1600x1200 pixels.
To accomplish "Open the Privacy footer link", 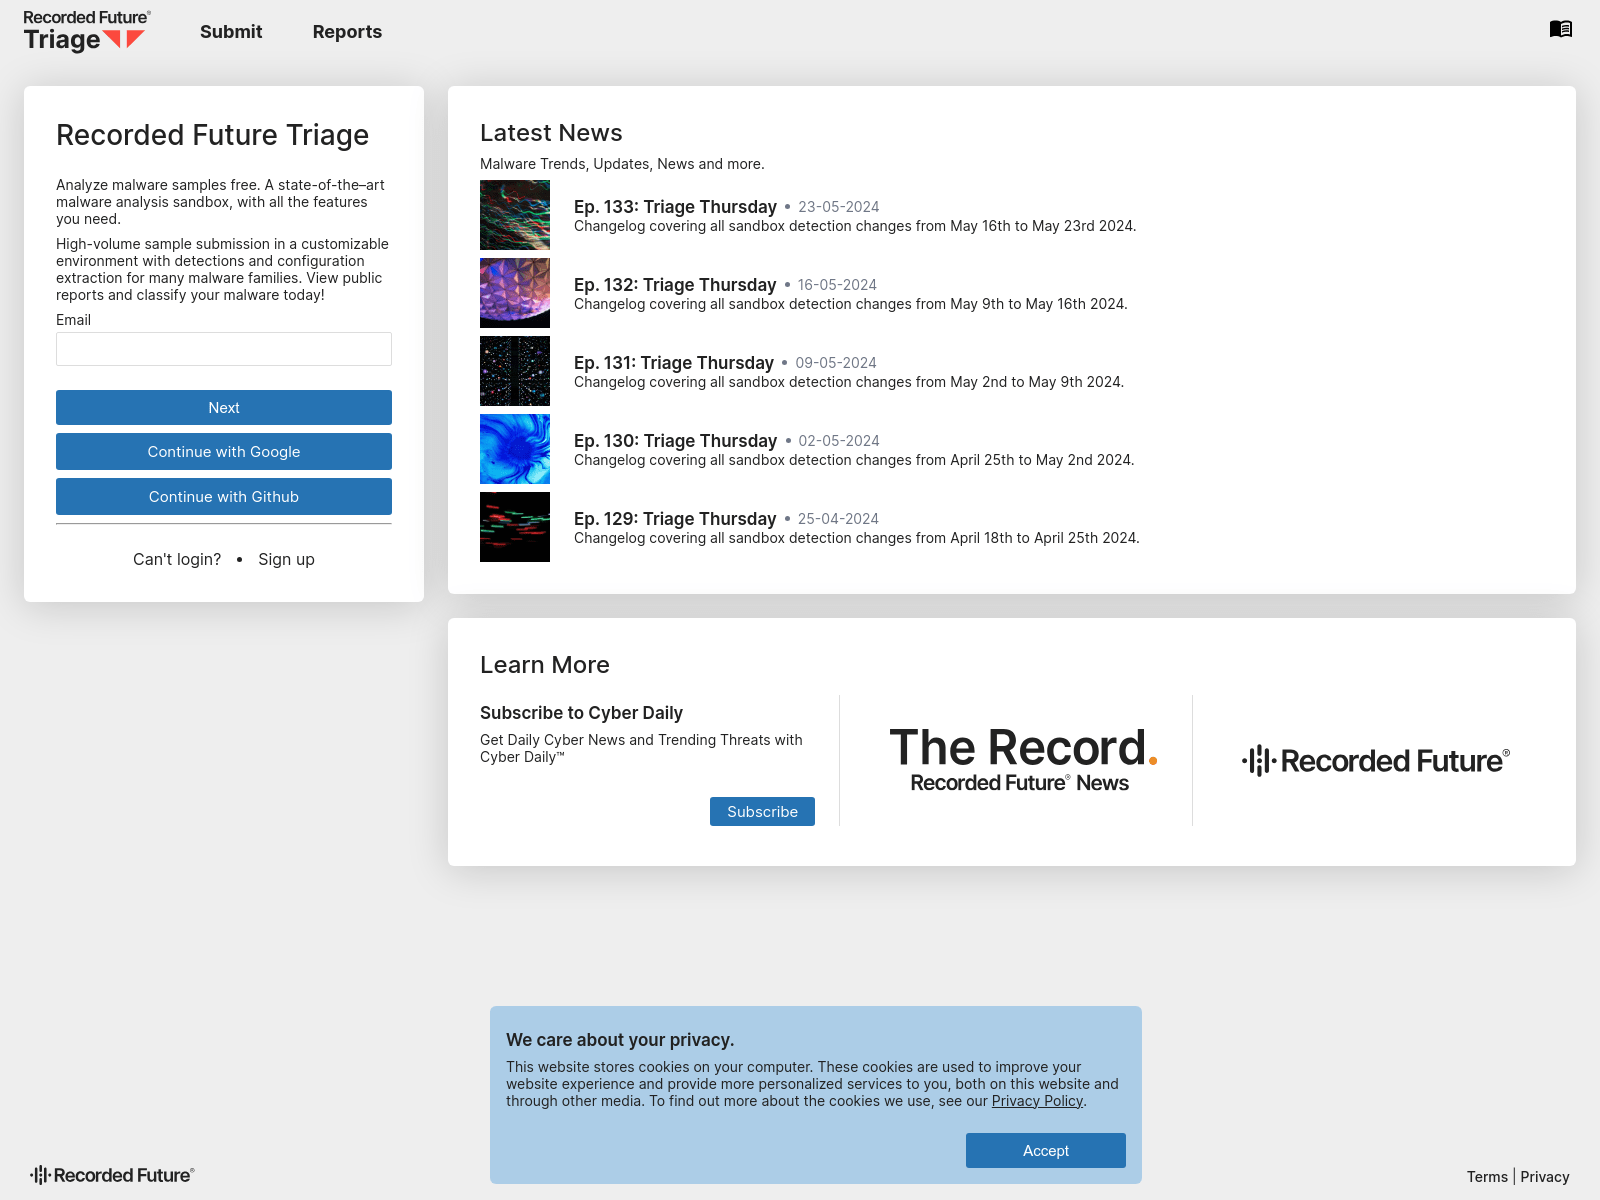I will coord(1545,1177).
